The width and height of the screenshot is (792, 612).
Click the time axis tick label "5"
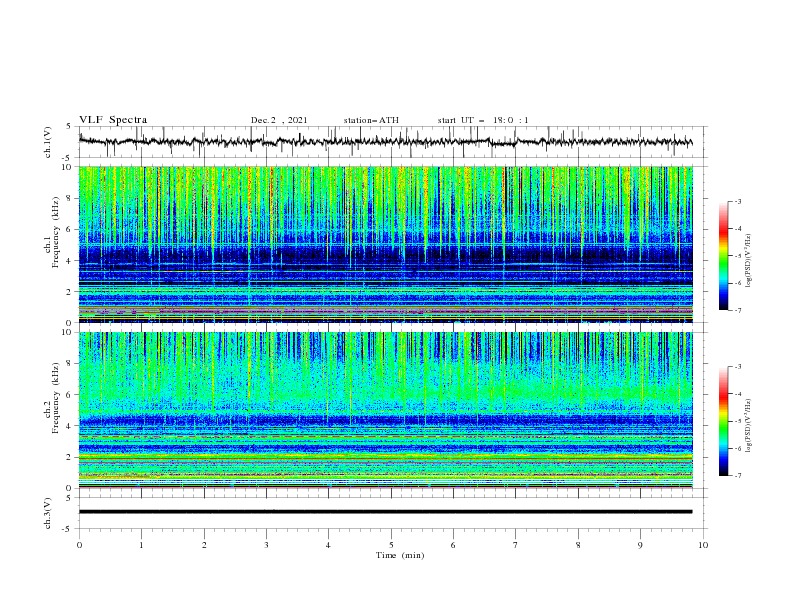pos(391,545)
